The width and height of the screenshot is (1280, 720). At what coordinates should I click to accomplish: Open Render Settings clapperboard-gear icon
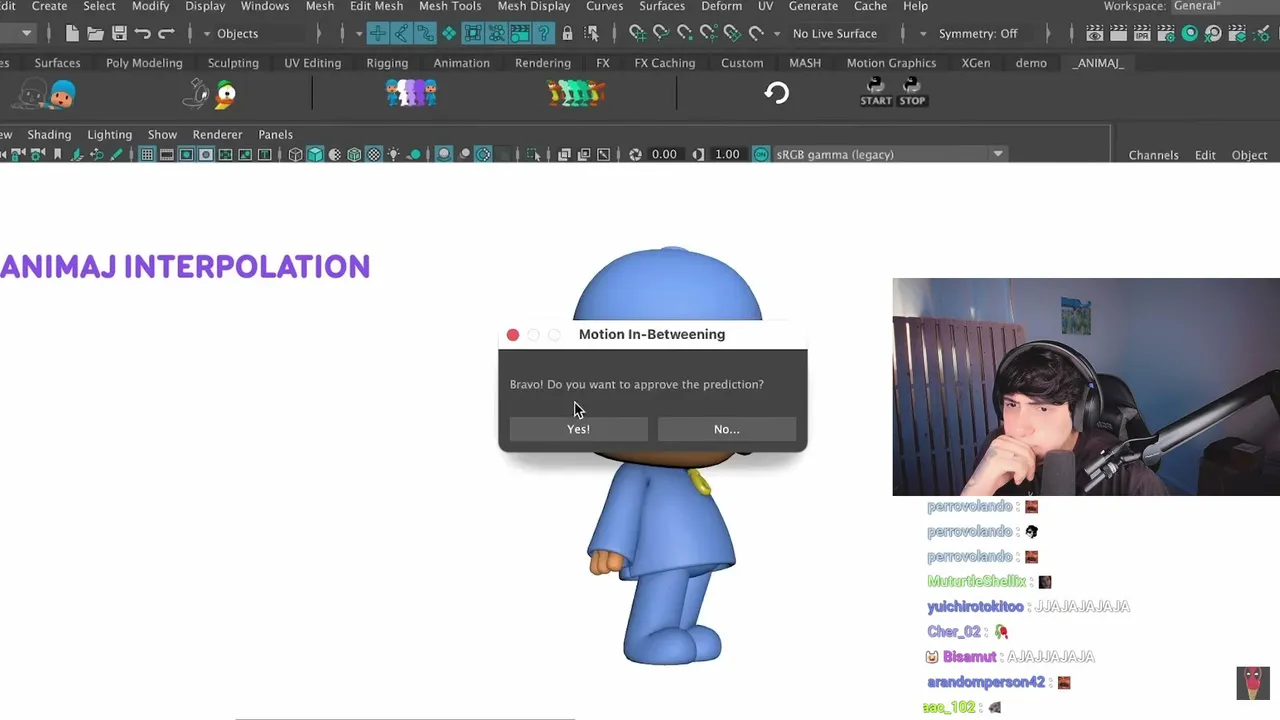(1166, 33)
